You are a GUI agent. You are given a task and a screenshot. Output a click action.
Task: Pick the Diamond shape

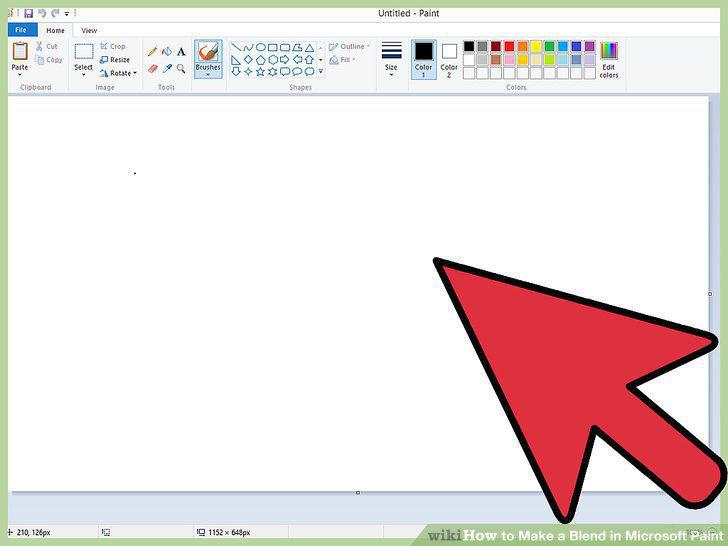[x=248, y=60]
